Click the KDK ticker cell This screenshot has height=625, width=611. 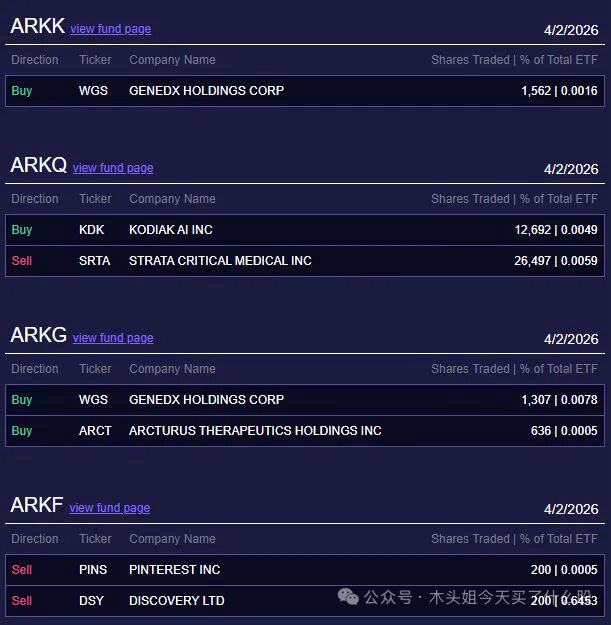coord(92,230)
